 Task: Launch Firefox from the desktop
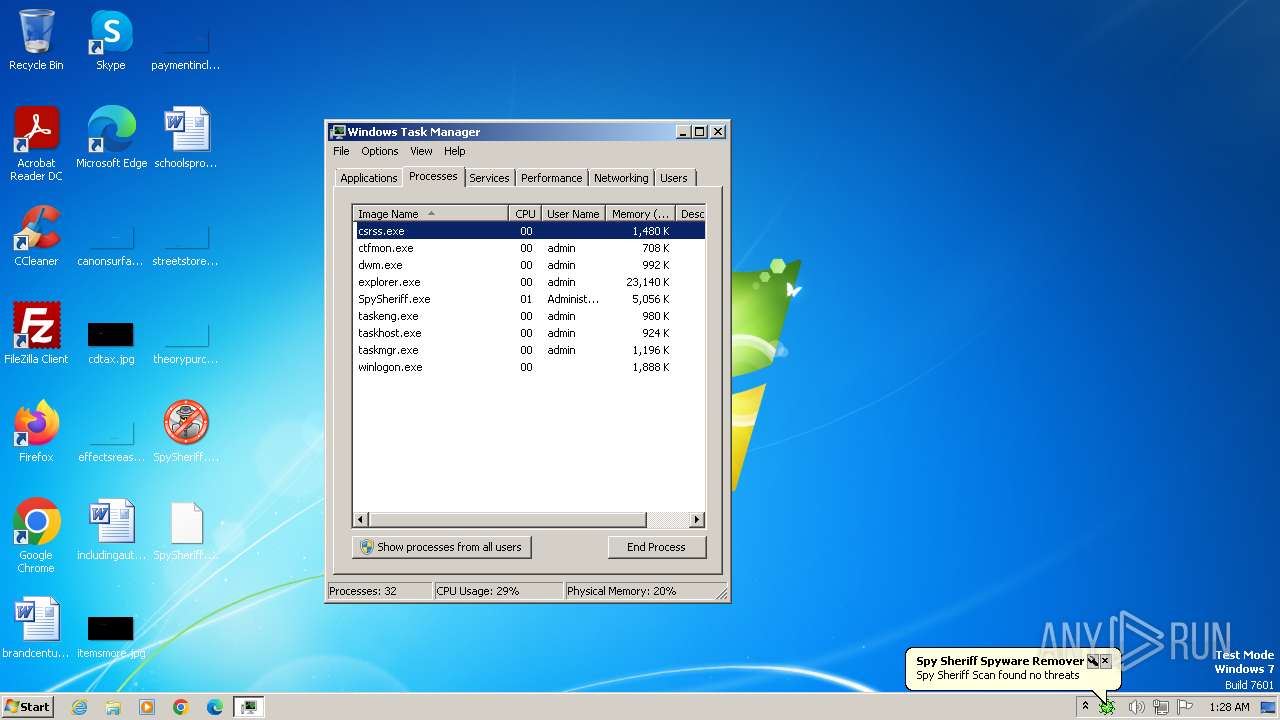(36, 432)
